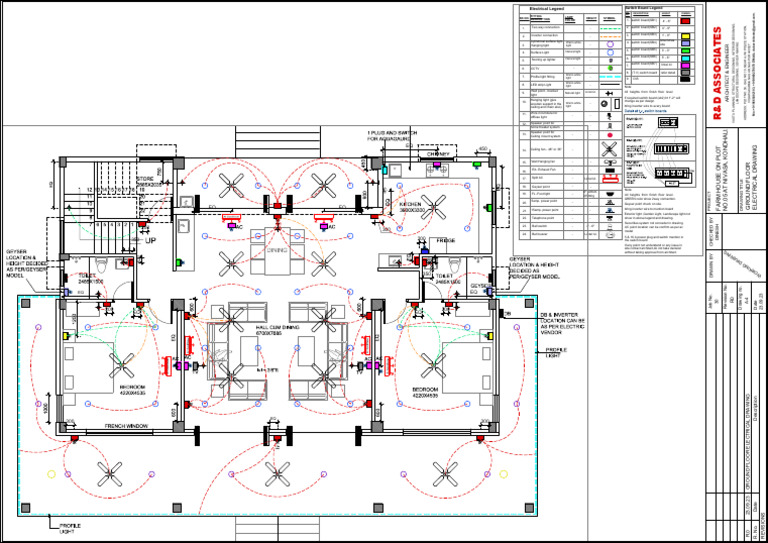The height and width of the screenshot is (543, 768).
Task: Click the red swatch in Switch Board Legend
Action: tap(685, 21)
